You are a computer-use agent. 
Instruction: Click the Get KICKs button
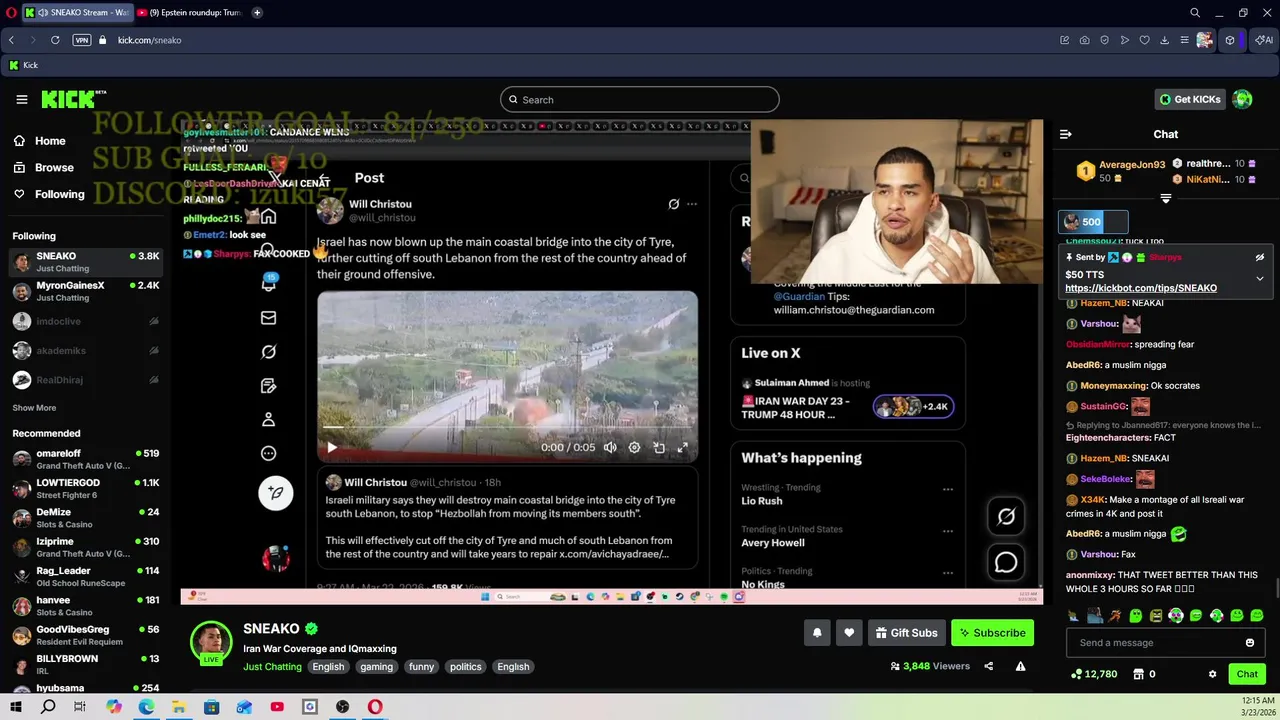click(1190, 99)
